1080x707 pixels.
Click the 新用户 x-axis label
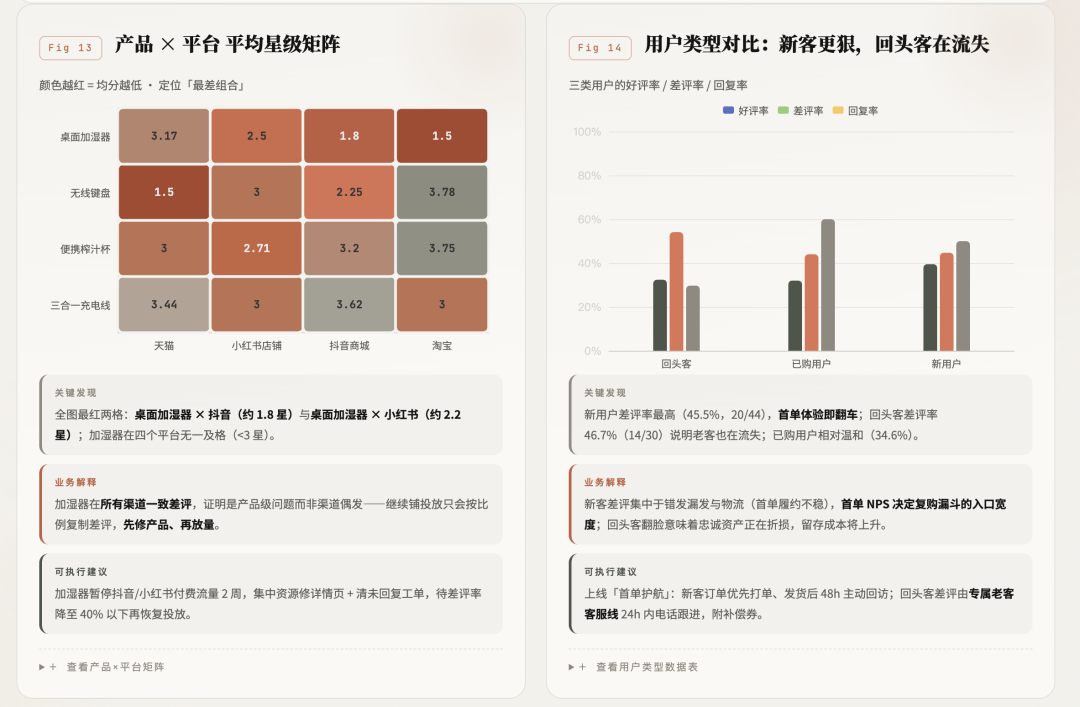(x=946, y=364)
